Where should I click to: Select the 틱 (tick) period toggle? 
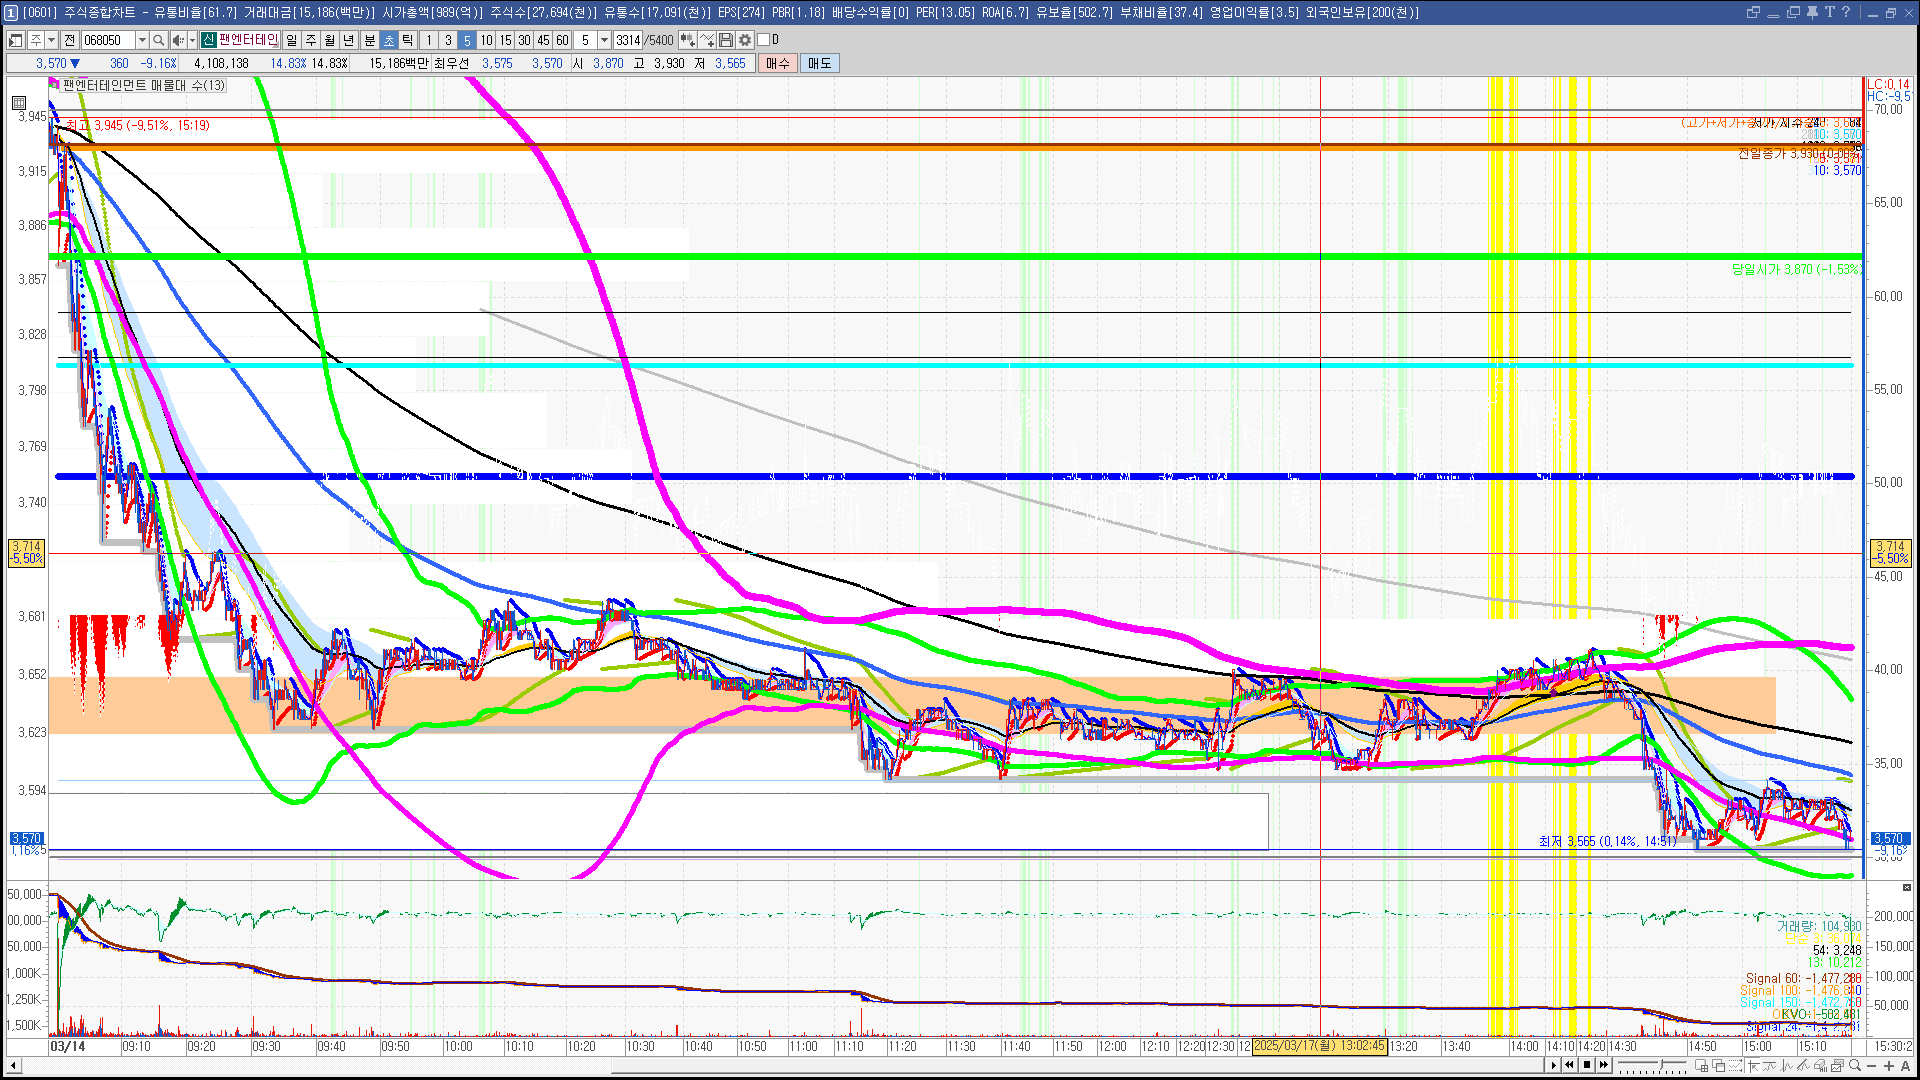click(x=408, y=40)
